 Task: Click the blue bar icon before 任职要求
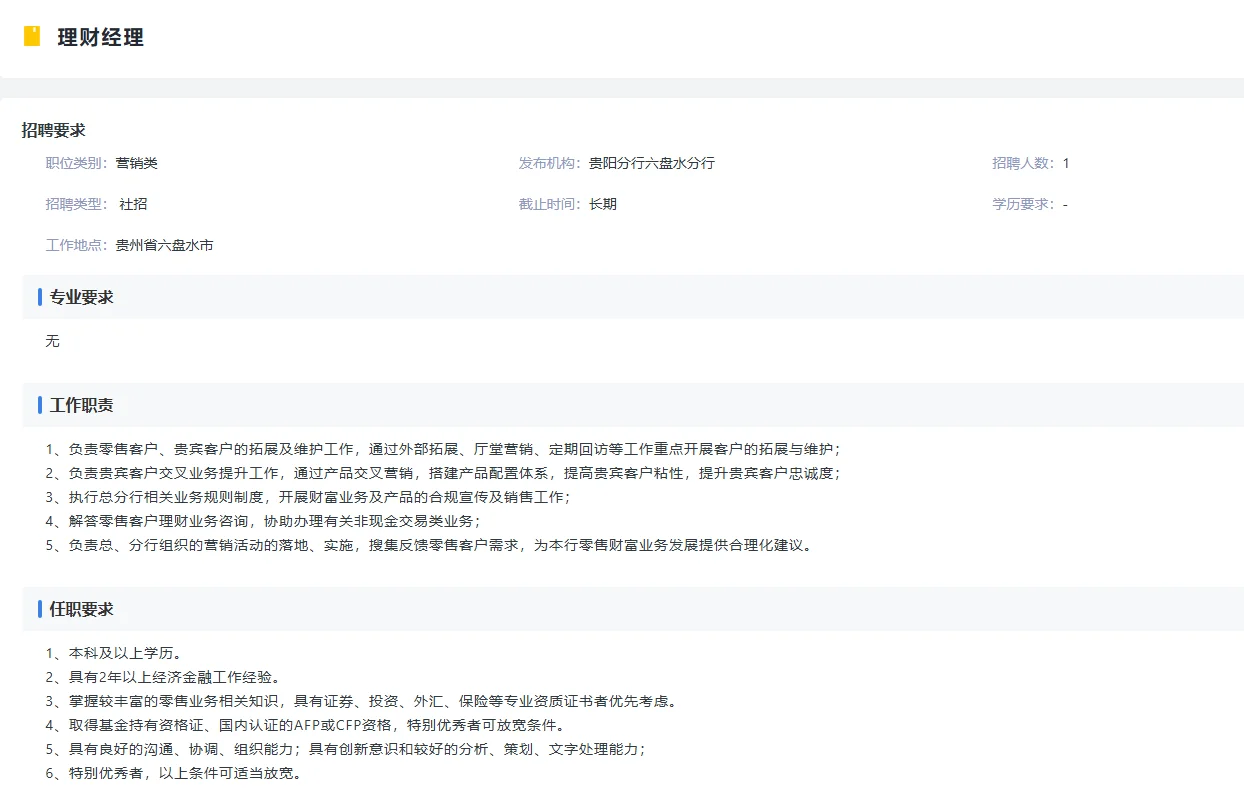38,608
